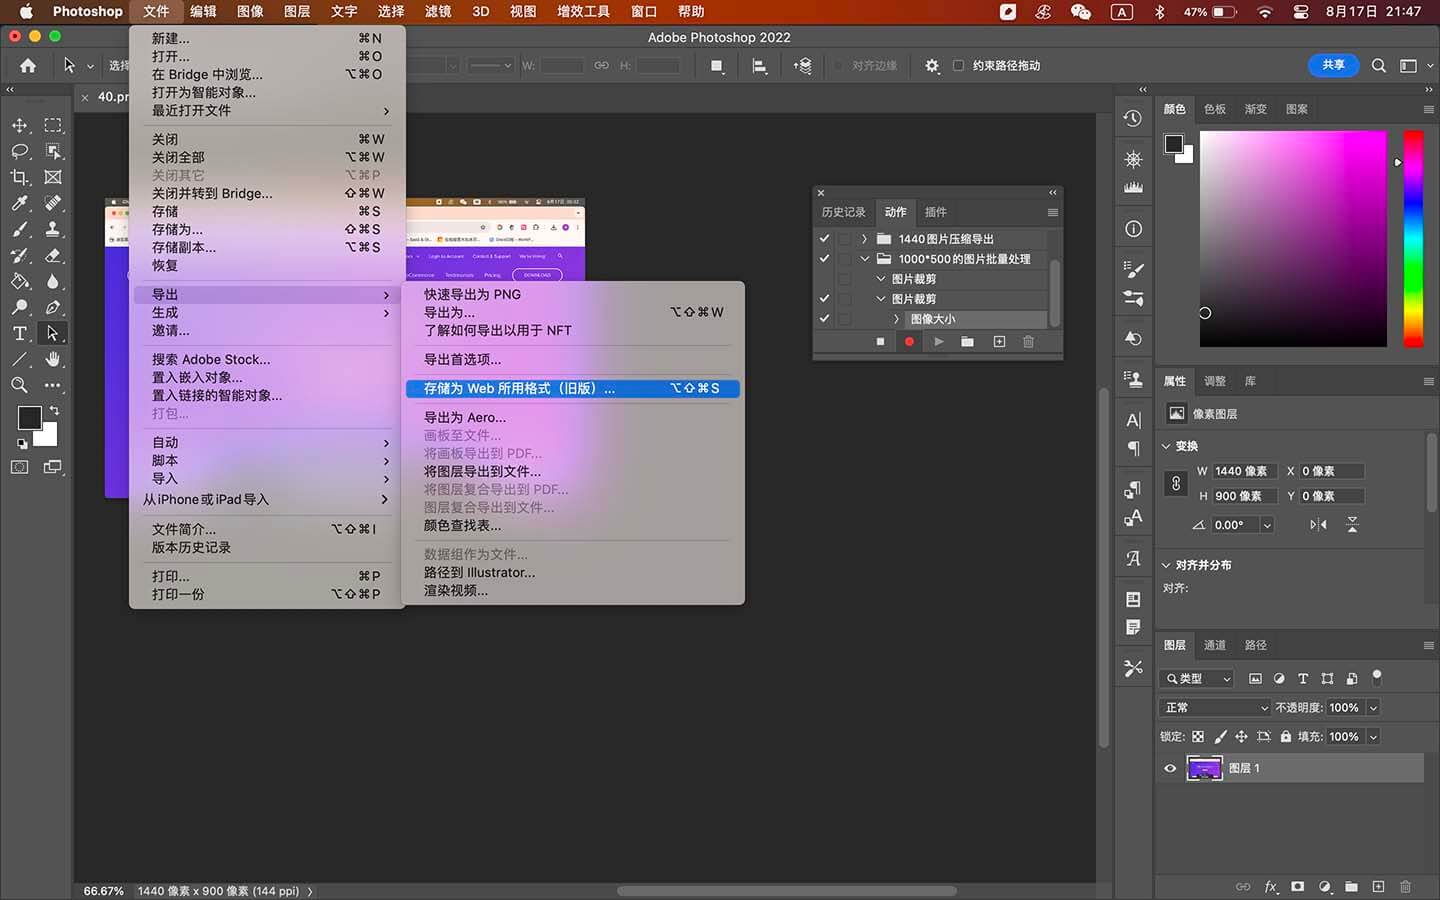This screenshot has width=1440, height=900.
Task: Click the record button in Actions panel
Action: click(909, 342)
